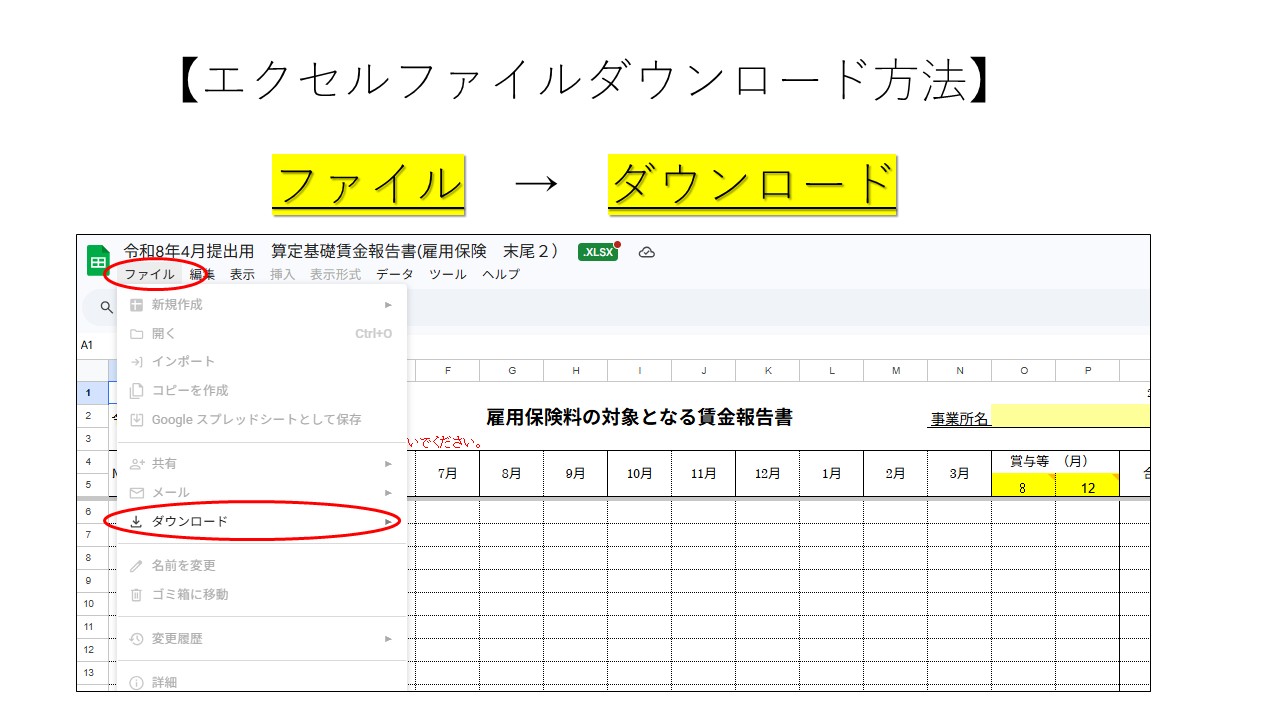Click the document title text

(x=340, y=251)
